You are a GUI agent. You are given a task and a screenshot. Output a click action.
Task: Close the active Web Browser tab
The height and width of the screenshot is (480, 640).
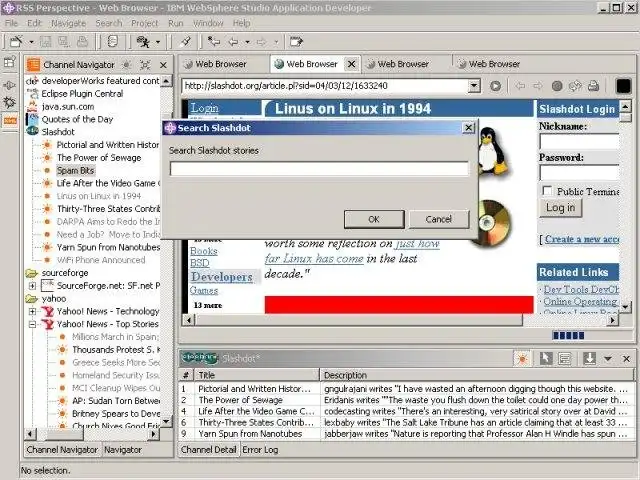[351, 64]
